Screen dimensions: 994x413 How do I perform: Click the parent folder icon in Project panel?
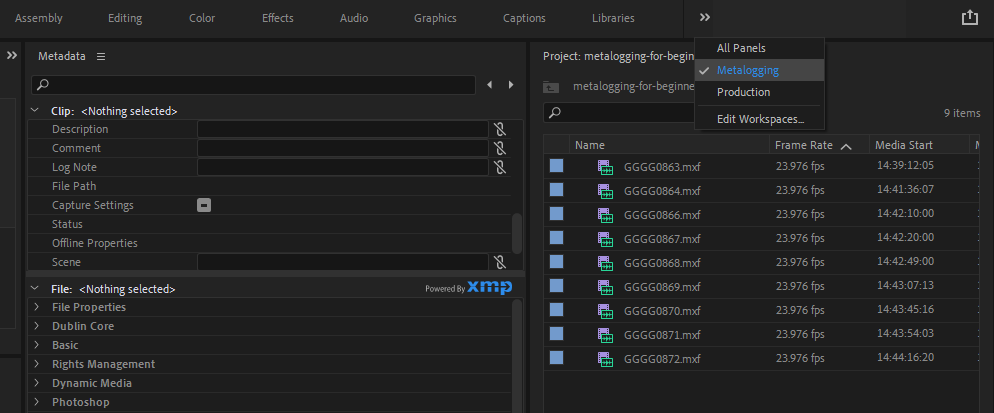coord(552,87)
